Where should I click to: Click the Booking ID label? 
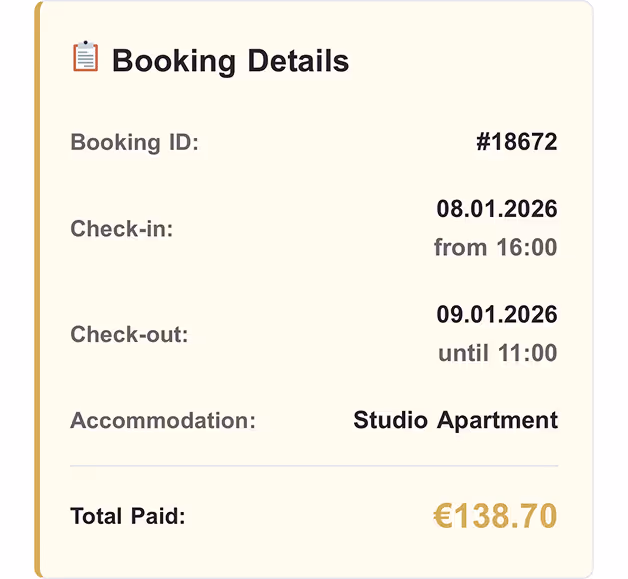[135, 142]
